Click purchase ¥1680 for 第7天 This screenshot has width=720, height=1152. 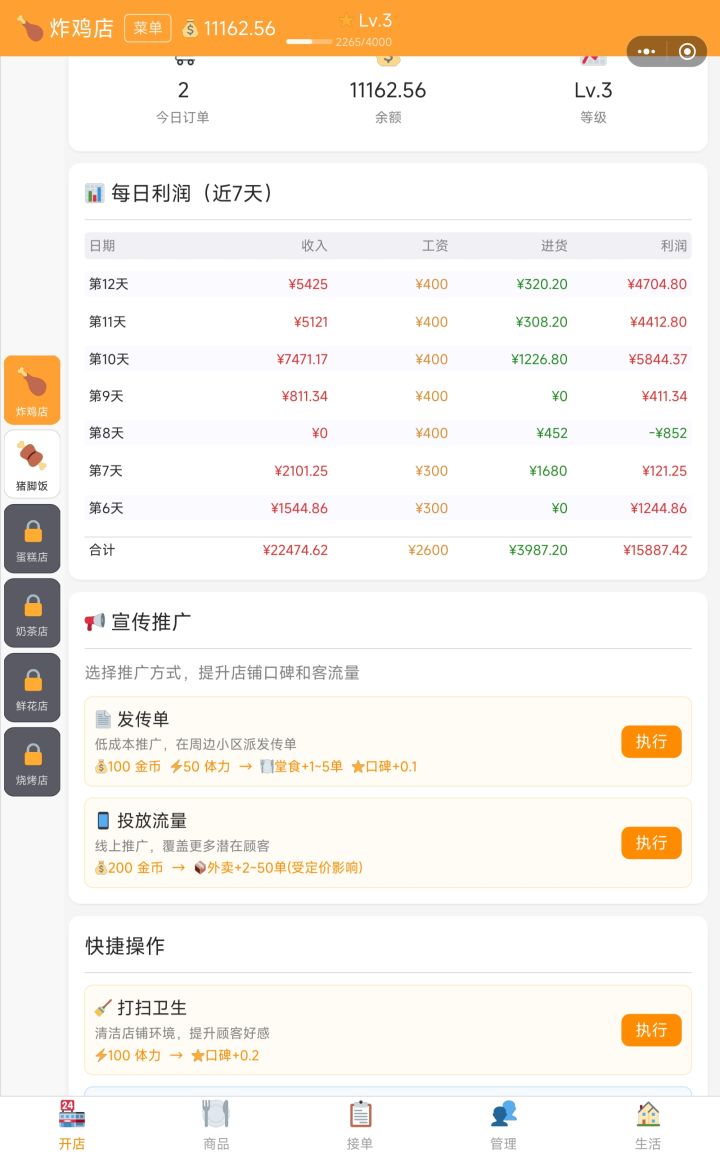tap(548, 471)
